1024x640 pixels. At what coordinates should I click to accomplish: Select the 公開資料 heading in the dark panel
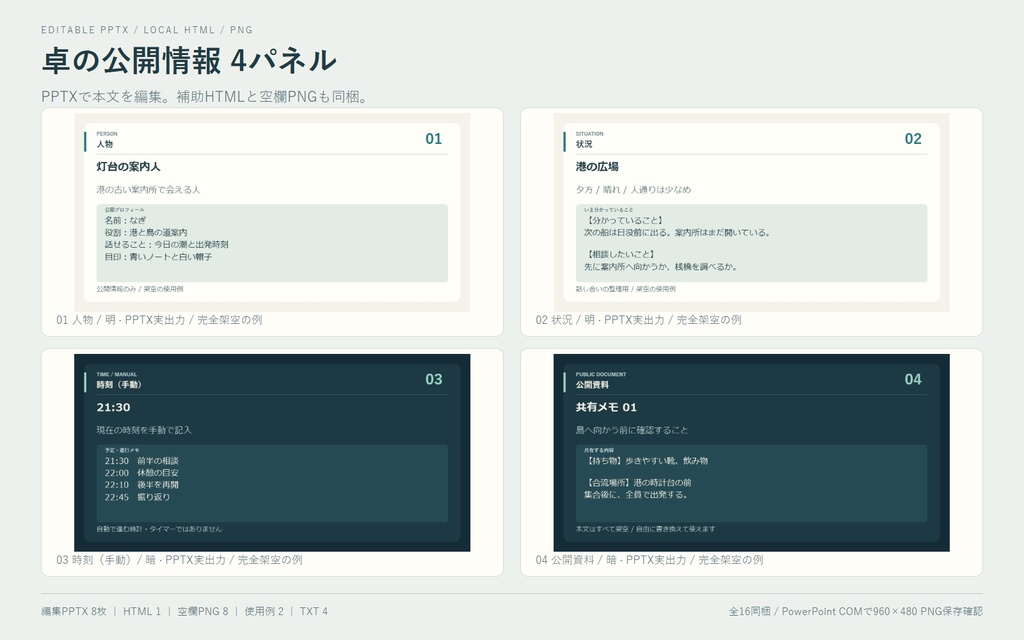coord(592,385)
